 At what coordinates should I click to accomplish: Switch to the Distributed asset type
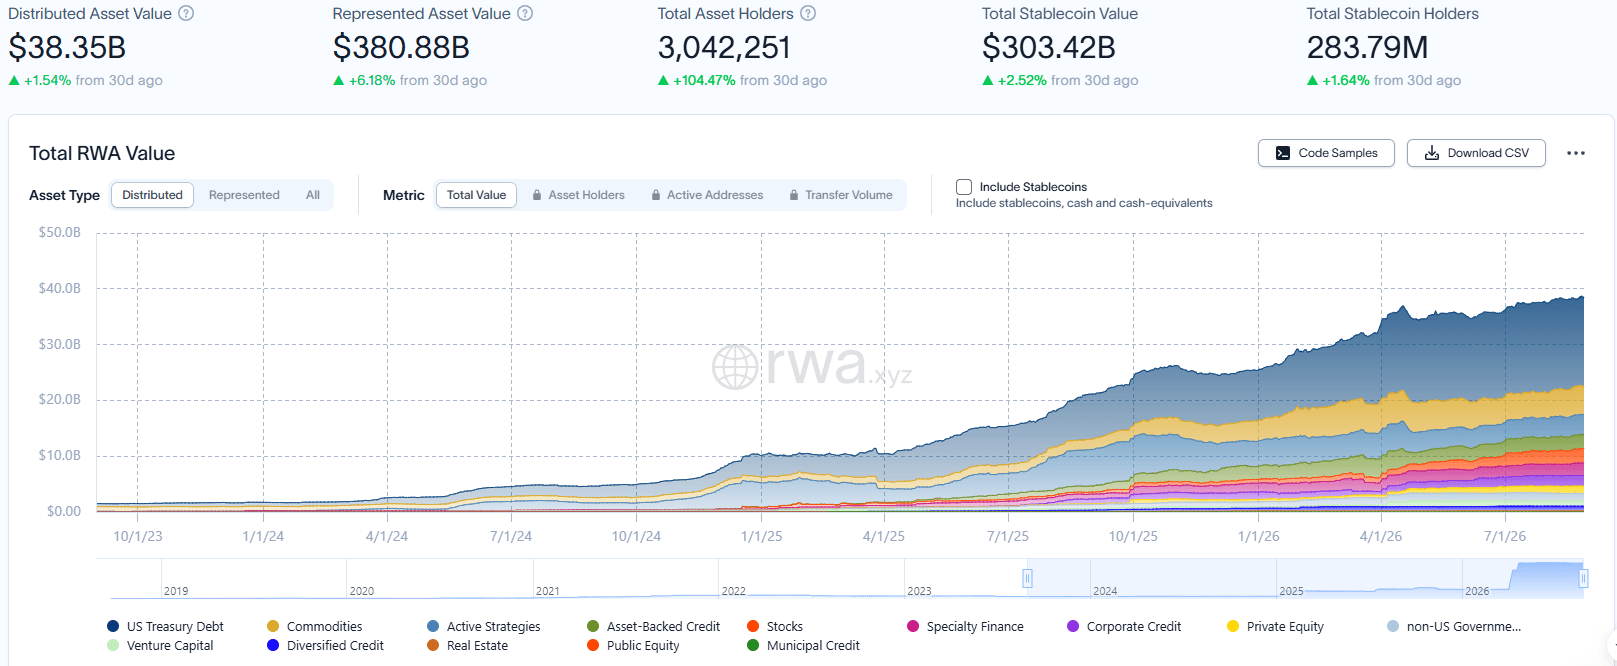pos(153,195)
